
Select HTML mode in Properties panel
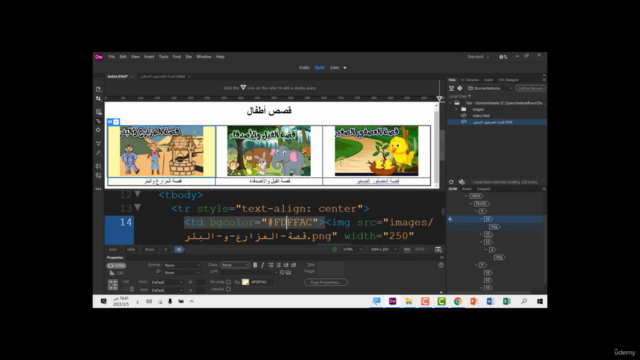117,266
